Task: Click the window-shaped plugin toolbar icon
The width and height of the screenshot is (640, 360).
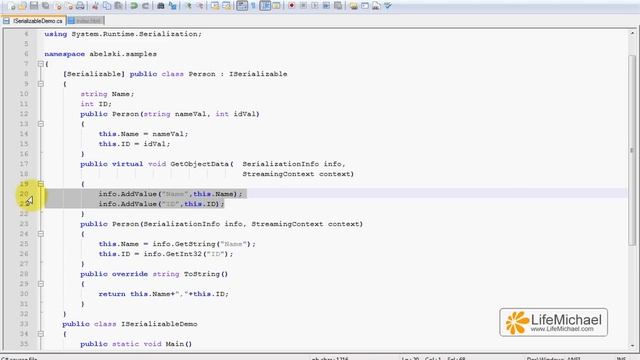Action: [x=365, y=6]
